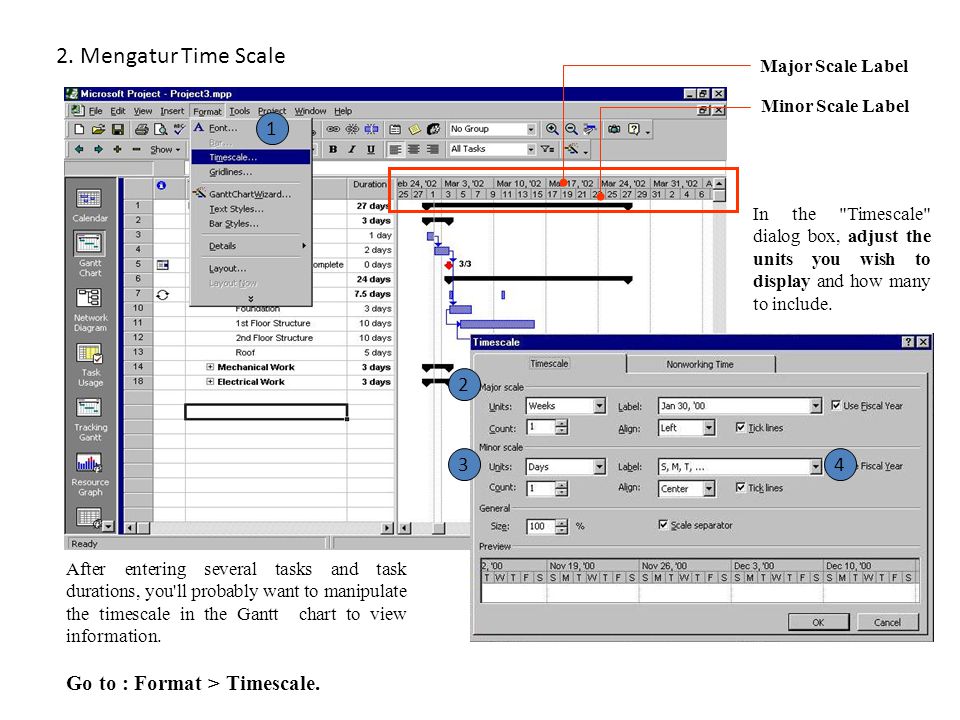Image resolution: width=960 pixels, height=720 pixels.
Task: Expand the Mechanical Work task
Action: [210, 367]
